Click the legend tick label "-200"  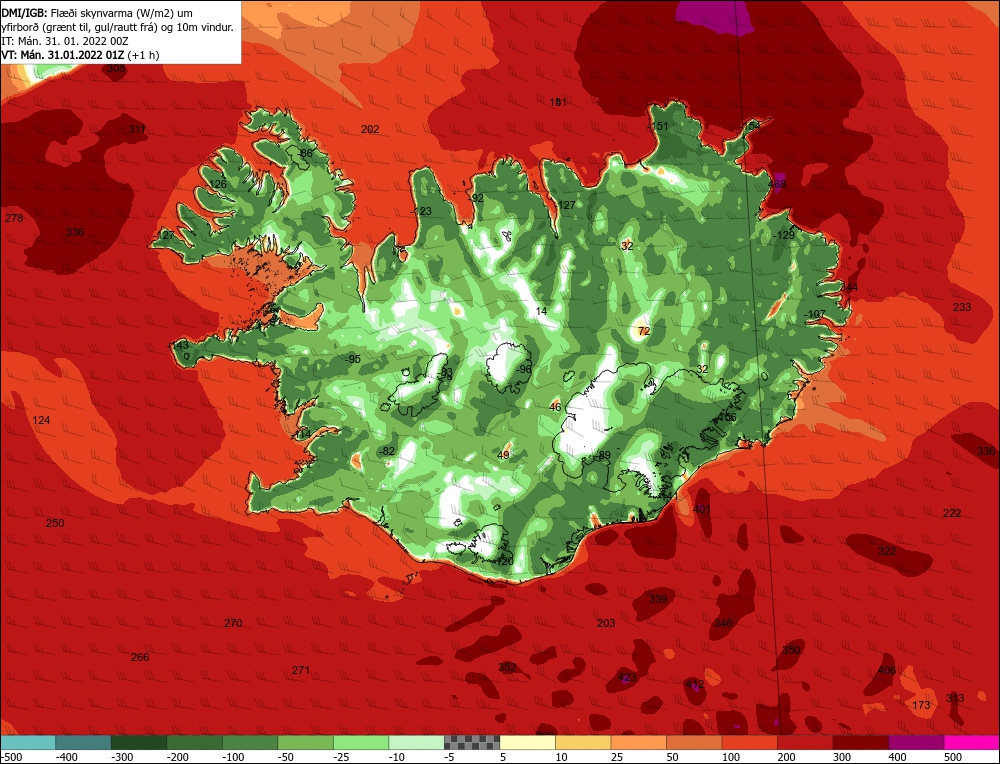179,757
